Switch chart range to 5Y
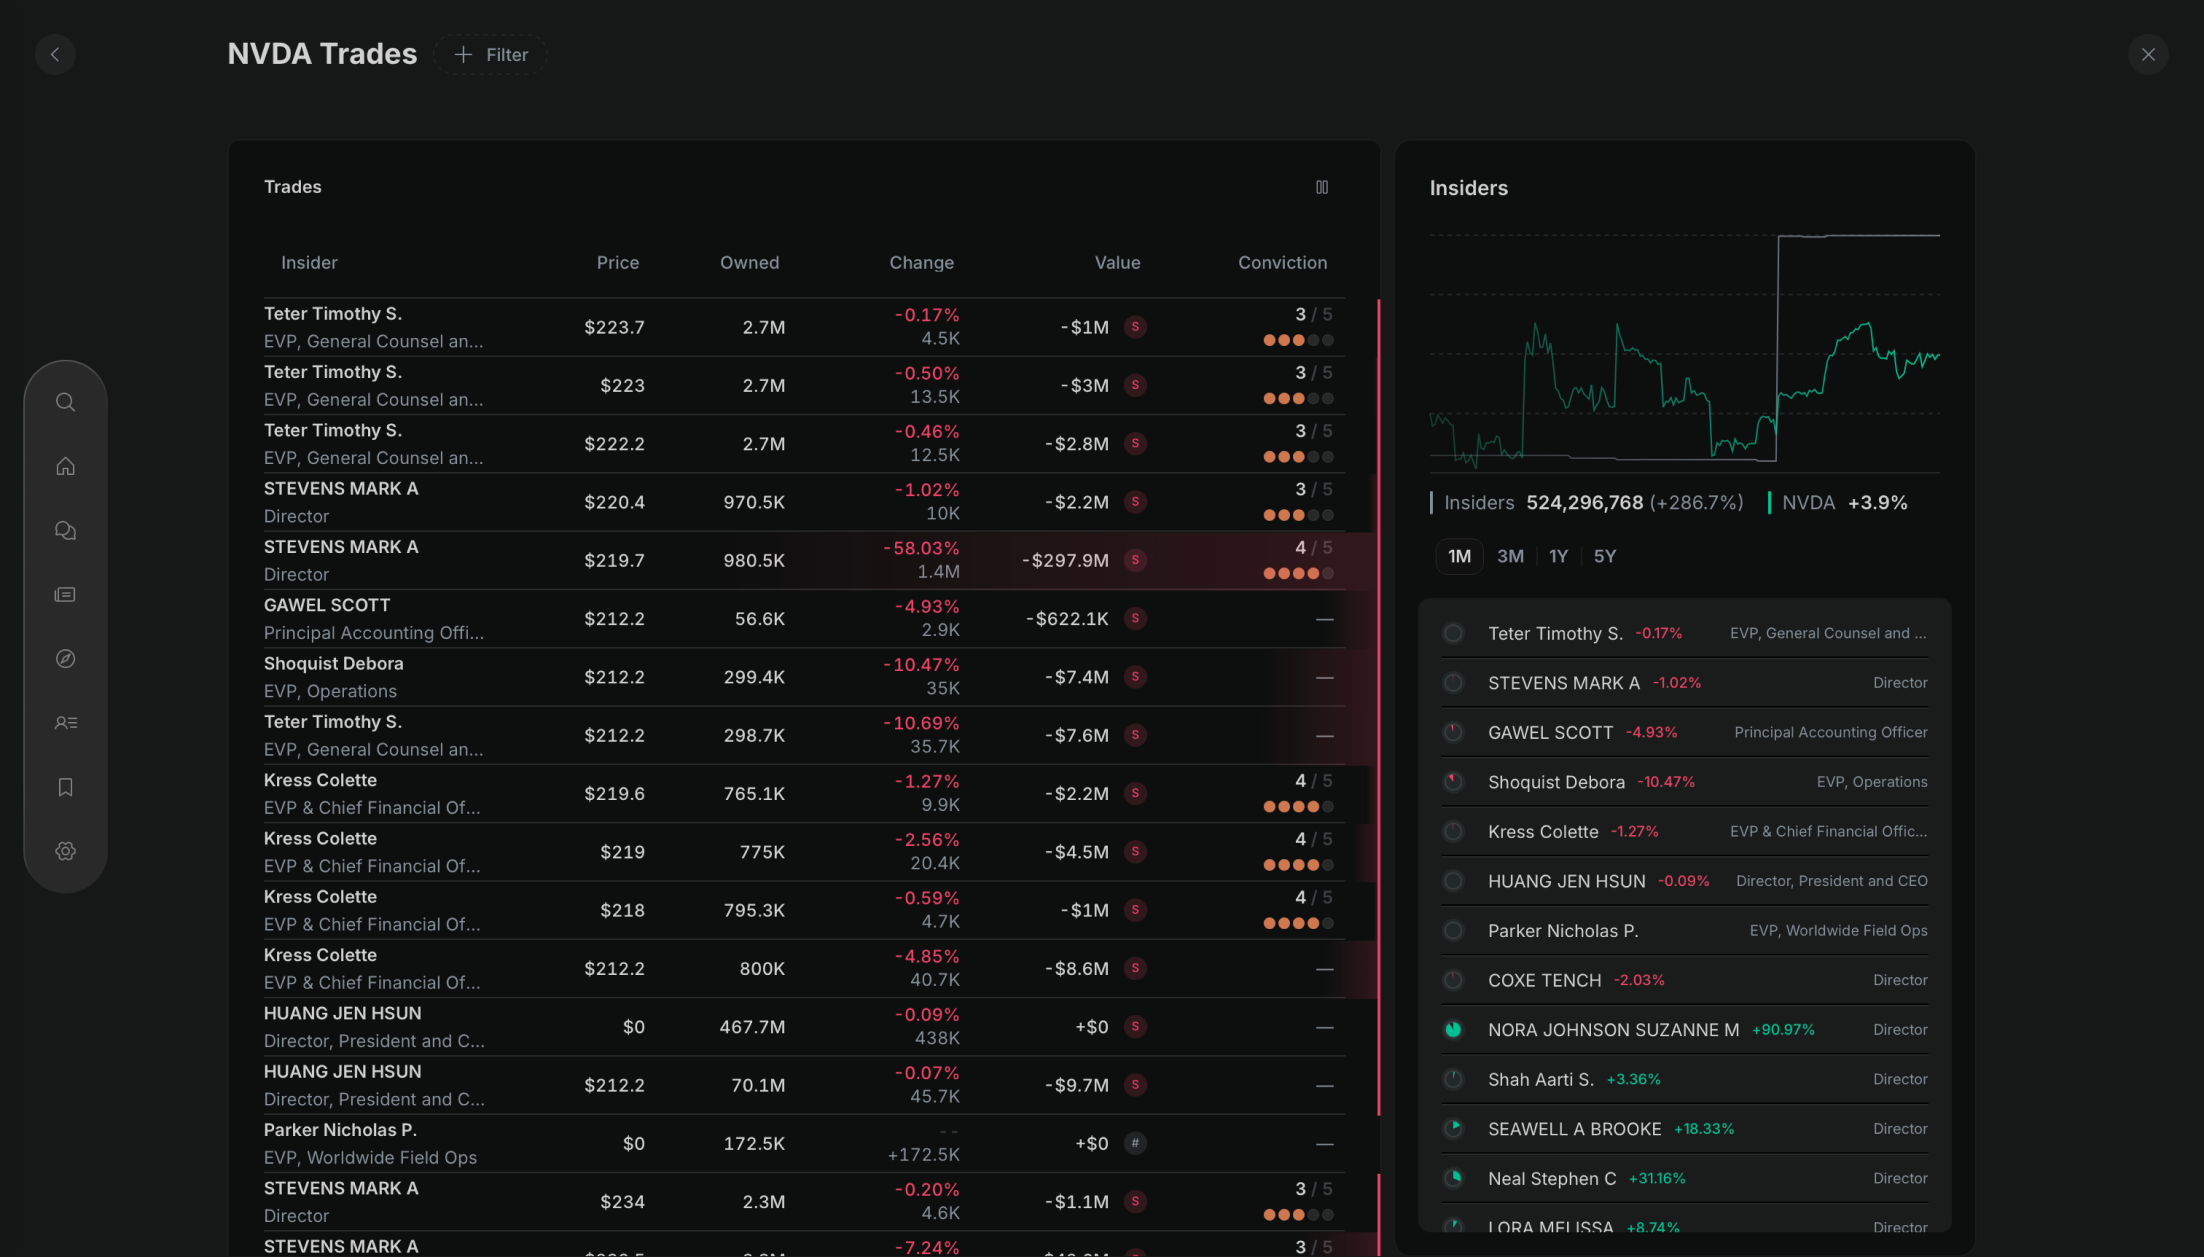The width and height of the screenshot is (2204, 1257). pyautogui.click(x=1604, y=556)
